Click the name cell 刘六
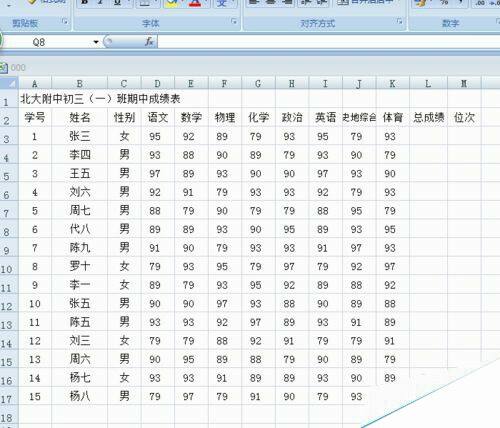500x428 pixels. tap(79, 192)
